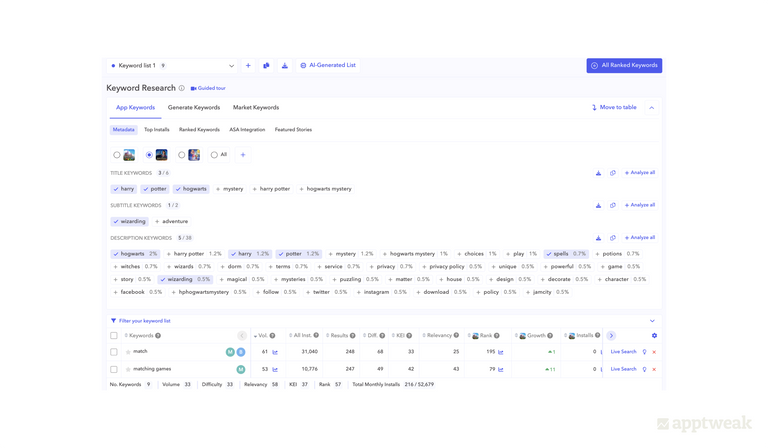The width and height of the screenshot is (768, 448).
Task: Select the ASA Integration sub-tab
Action: (247, 130)
